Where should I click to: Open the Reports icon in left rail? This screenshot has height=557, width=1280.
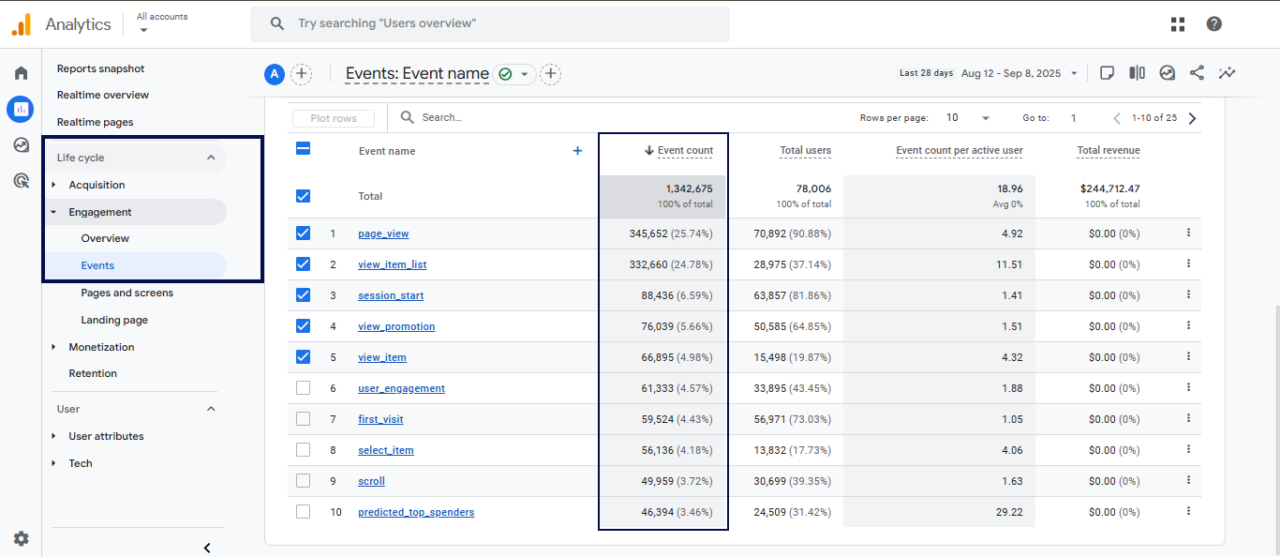(20, 109)
